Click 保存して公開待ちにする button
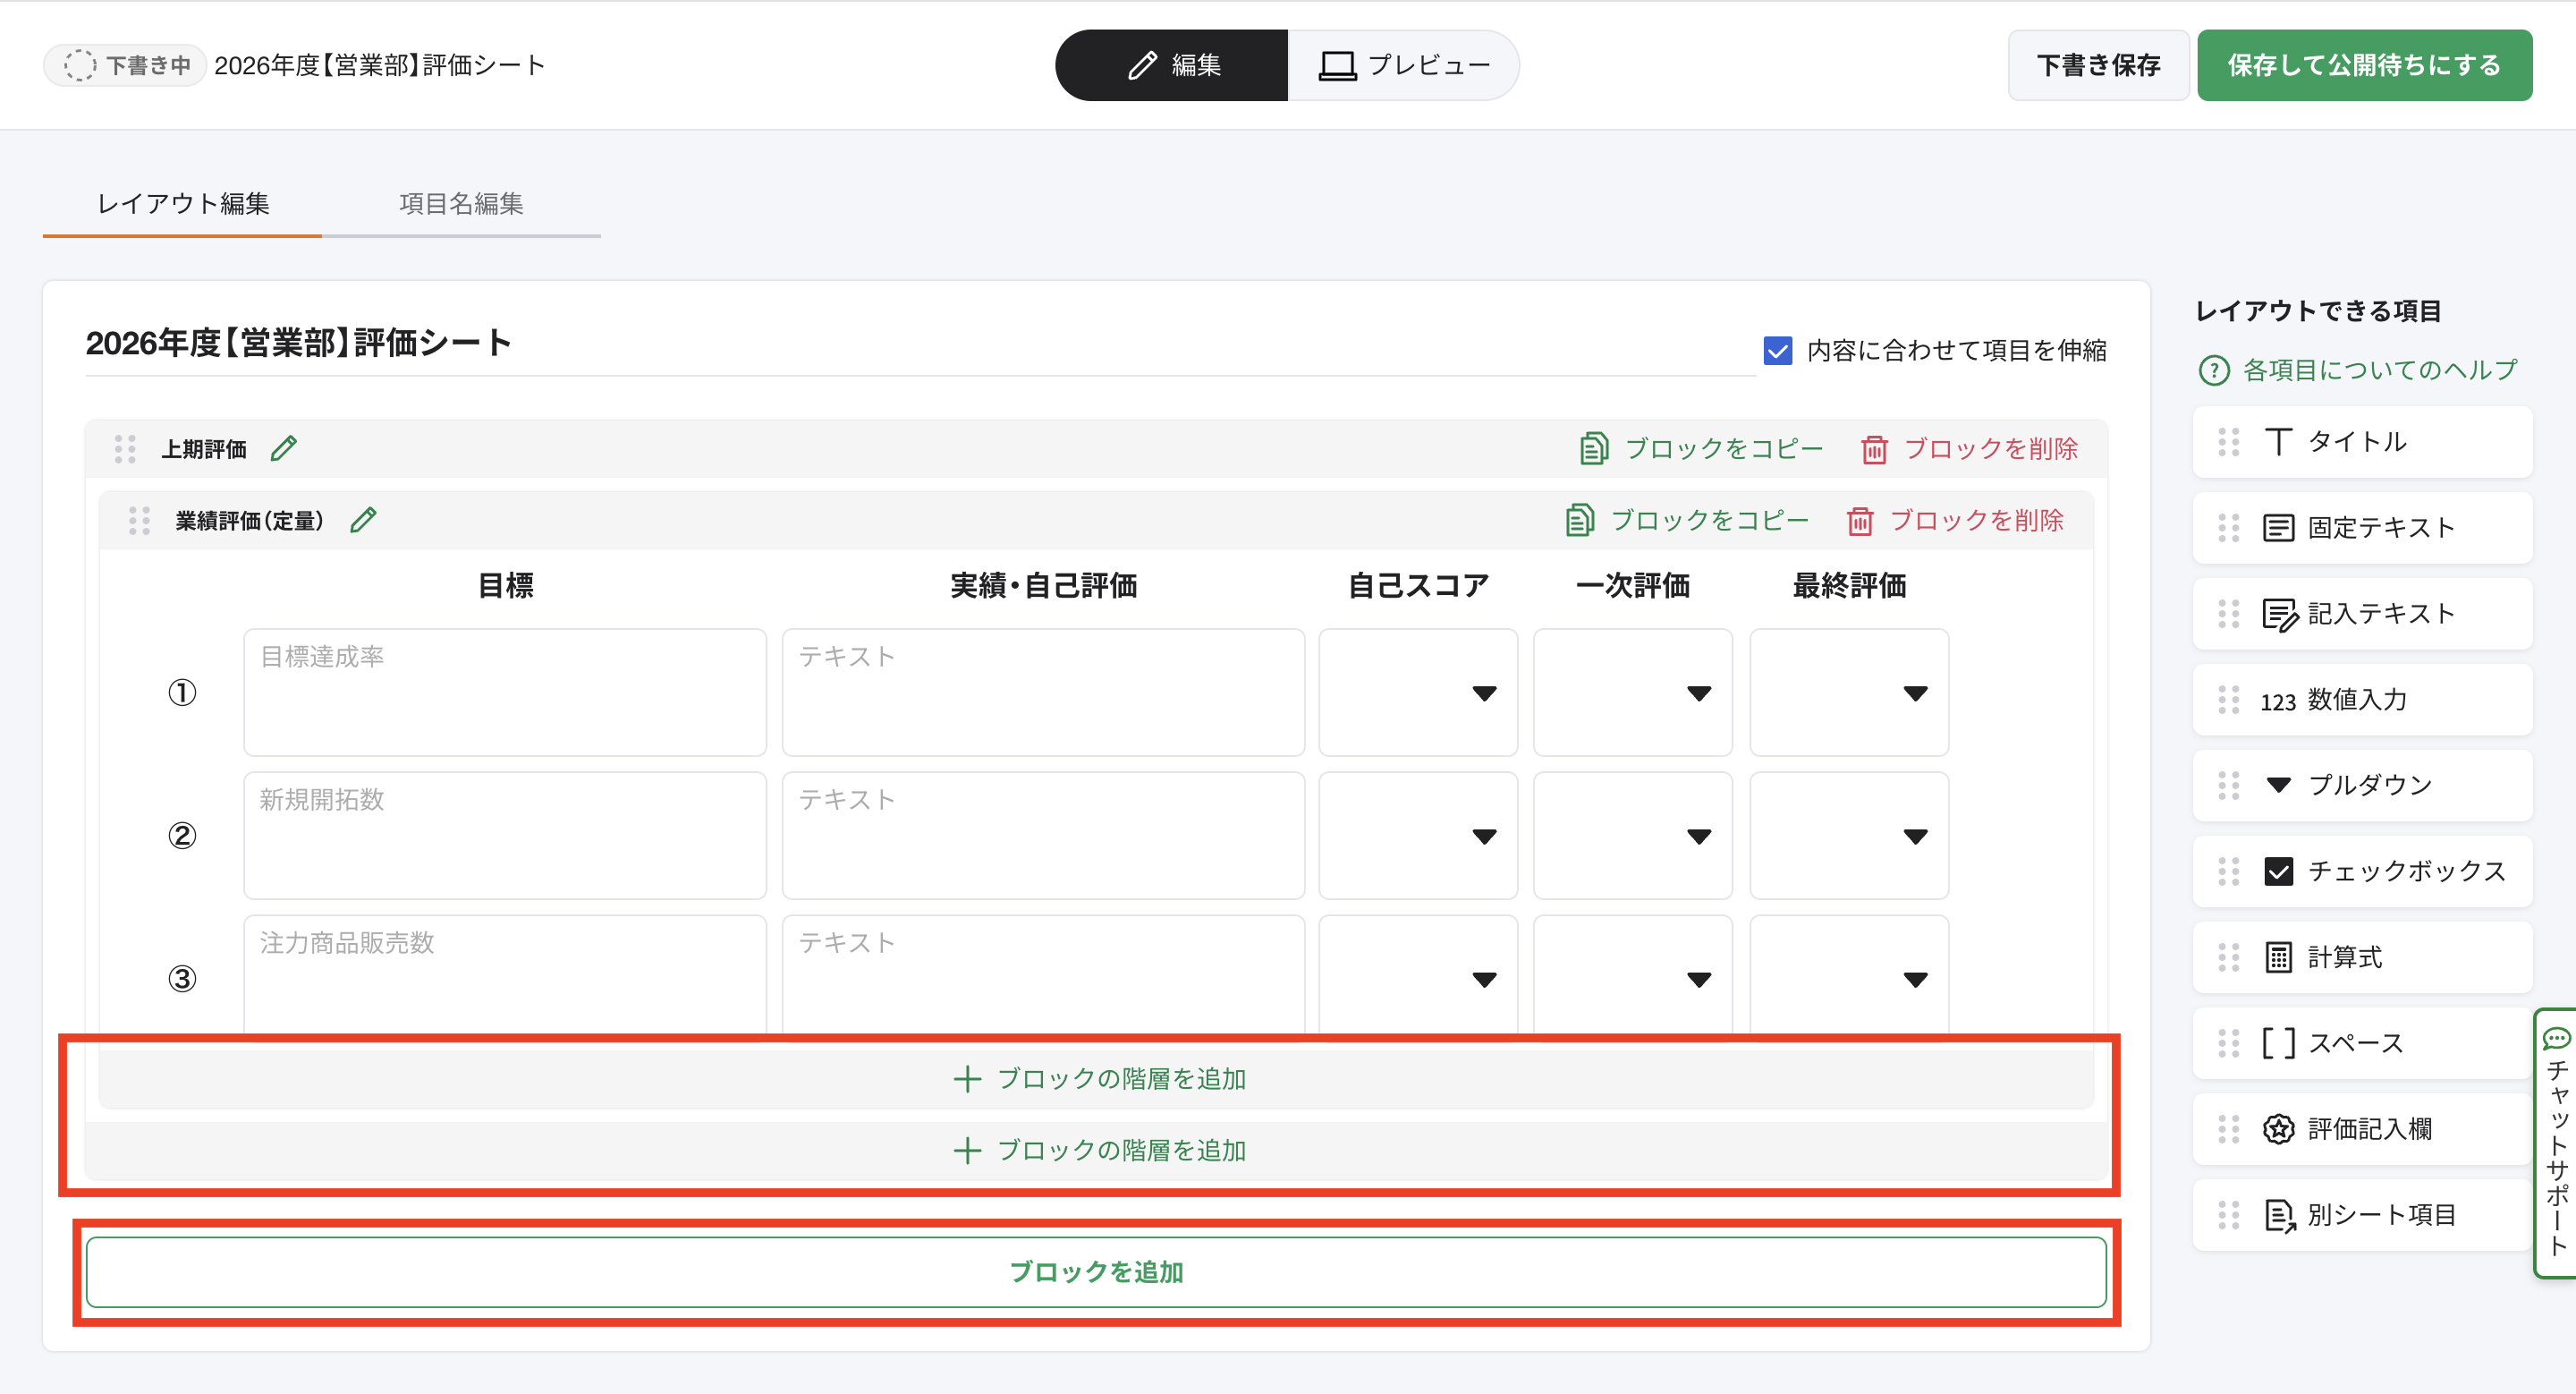Screen dimensions: 2576x1394 tap(2364, 65)
